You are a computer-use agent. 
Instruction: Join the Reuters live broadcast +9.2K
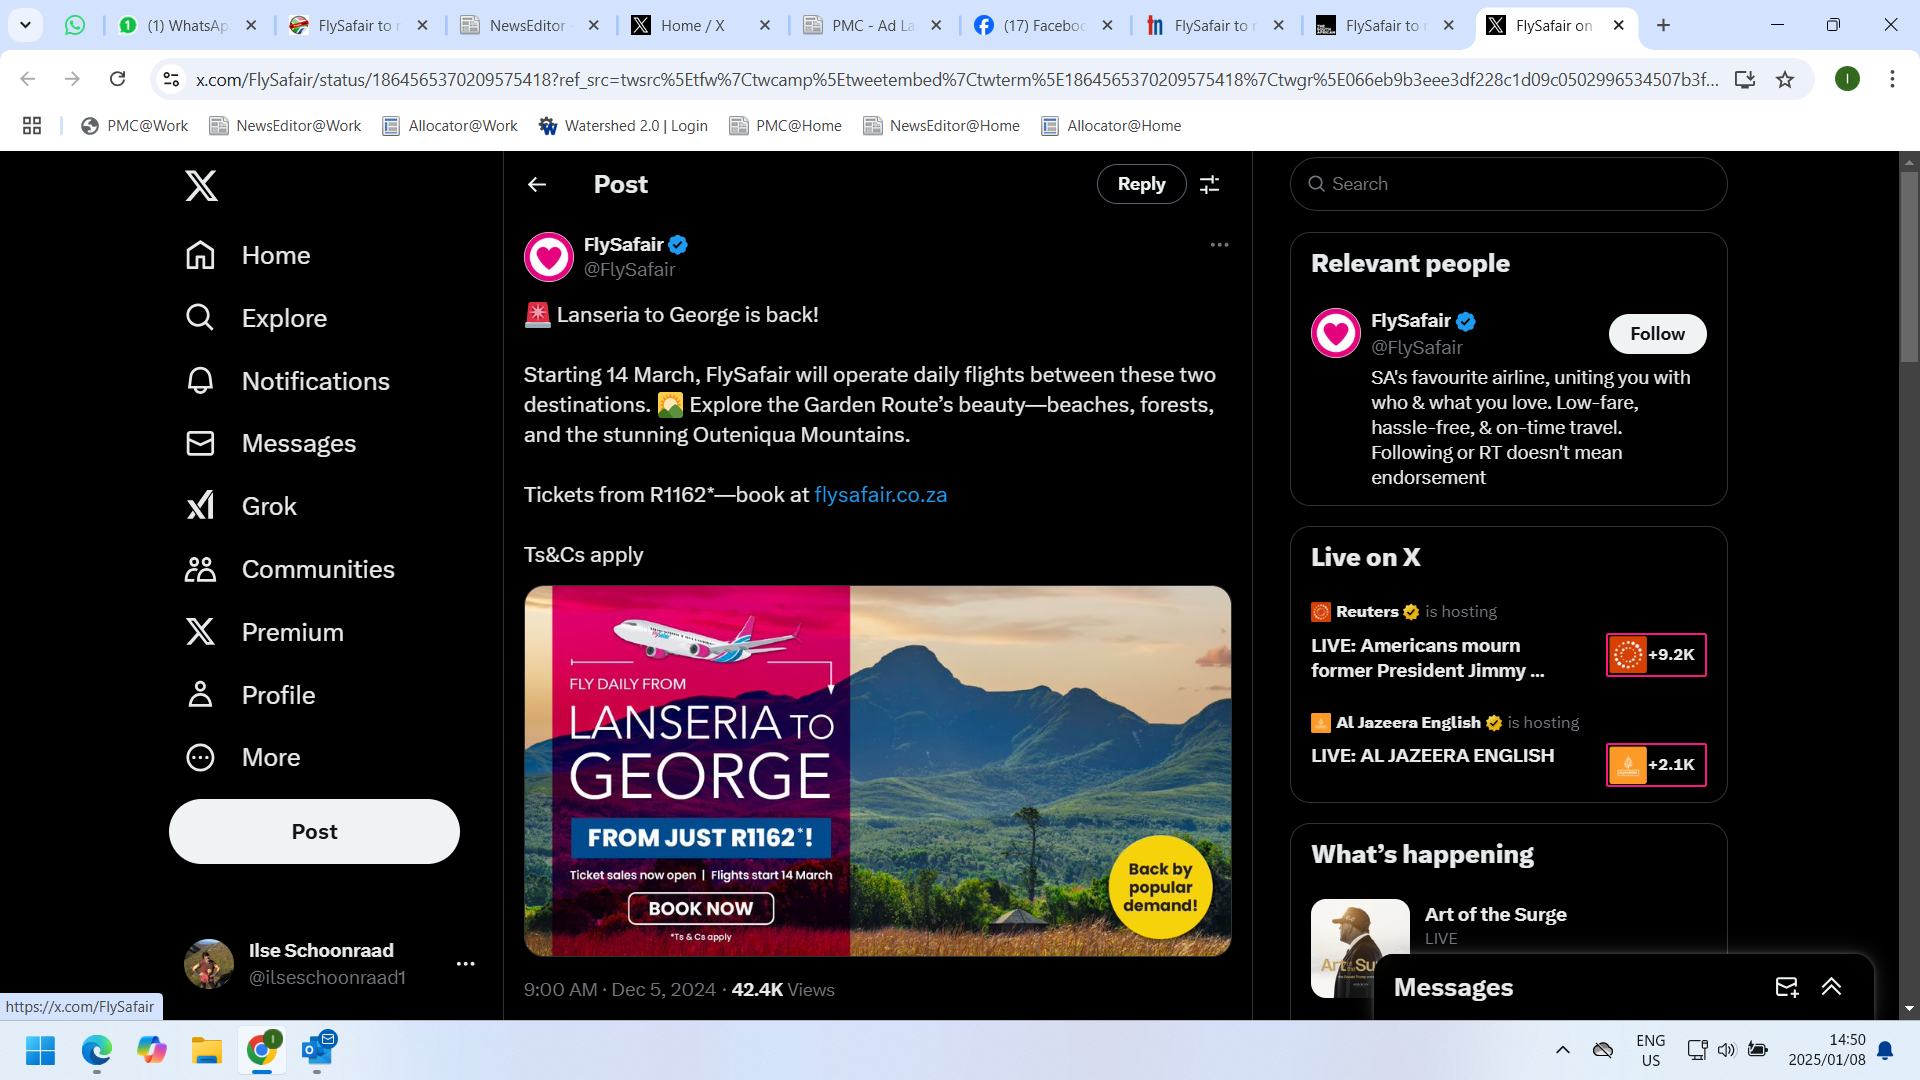pos(1656,655)
